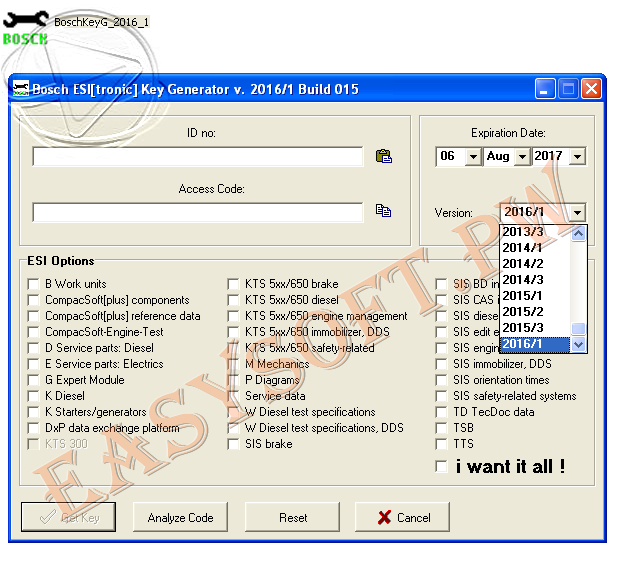Image resolution: width=624 pixels, height=561 pixels.
Task: Check KTS 5xx/650 brake
Action: pos(233,284)
